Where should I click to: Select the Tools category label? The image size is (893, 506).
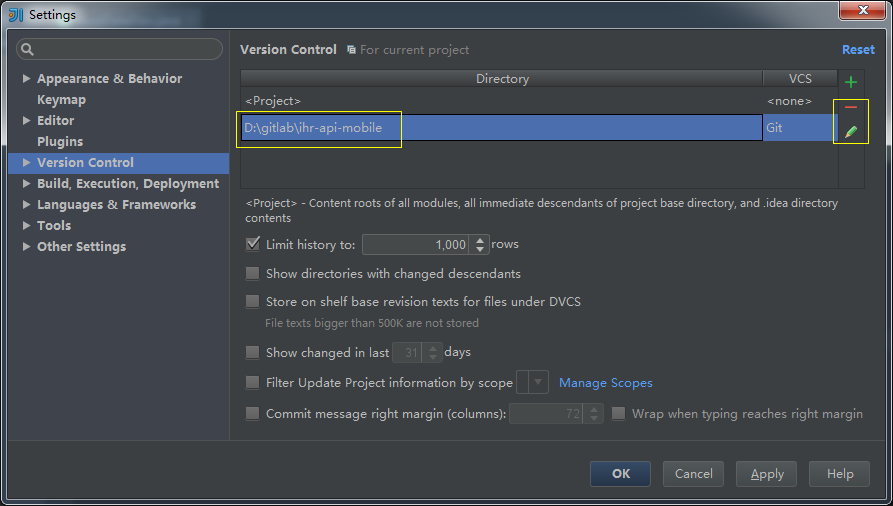[x=54, y=226]
